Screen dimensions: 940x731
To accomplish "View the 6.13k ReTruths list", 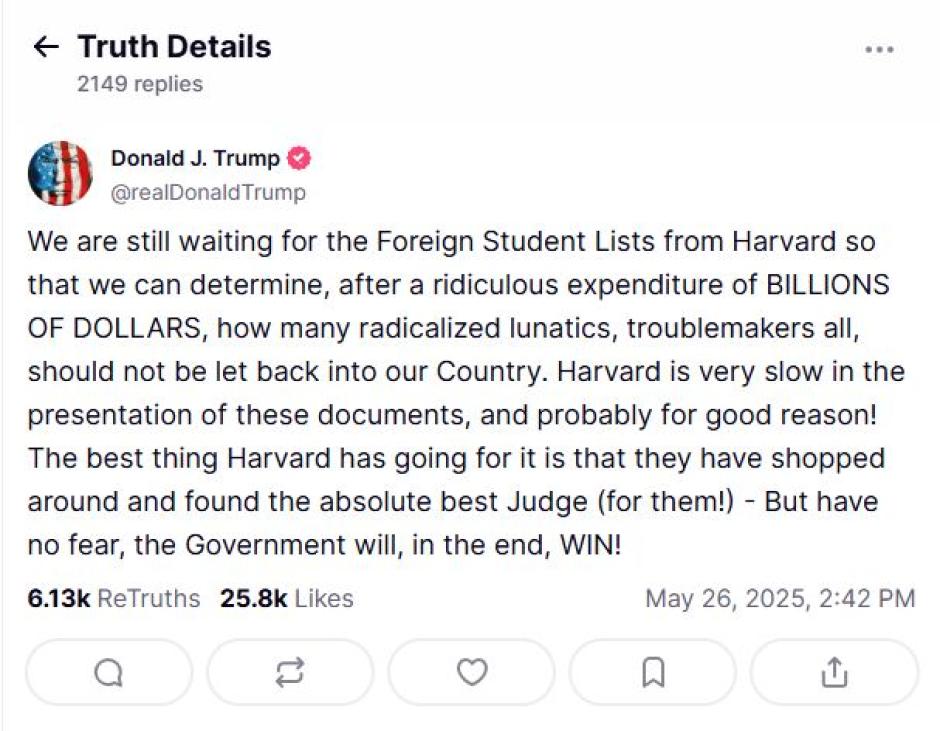I will pyautogui.click(x=119, y=599).
